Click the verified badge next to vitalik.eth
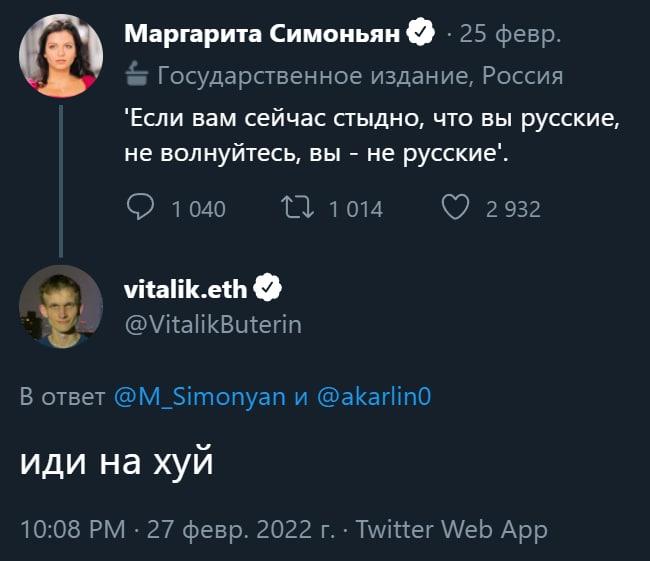 [268, 289]
